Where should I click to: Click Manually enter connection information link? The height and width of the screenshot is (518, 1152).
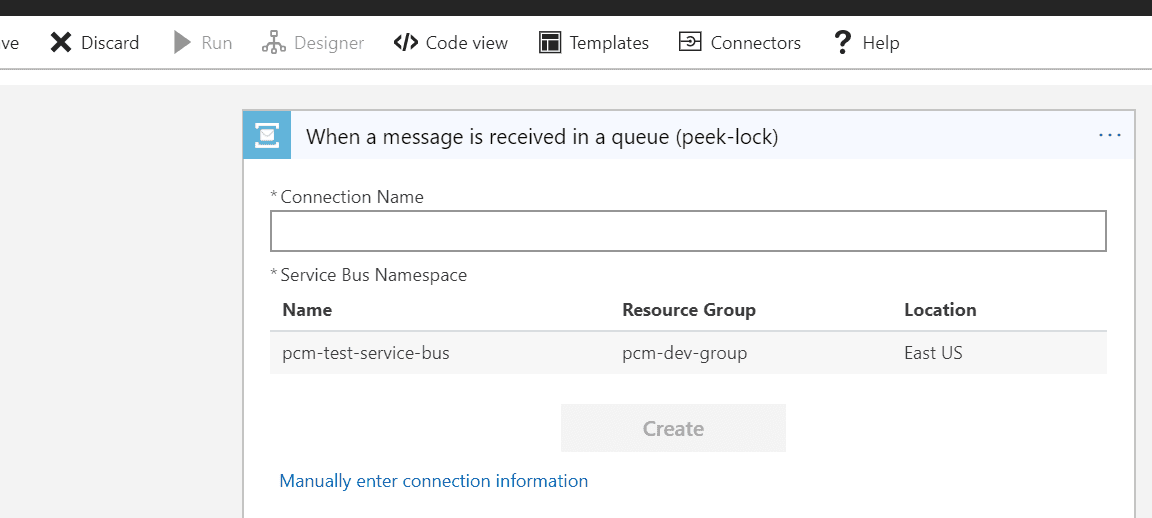433,481
